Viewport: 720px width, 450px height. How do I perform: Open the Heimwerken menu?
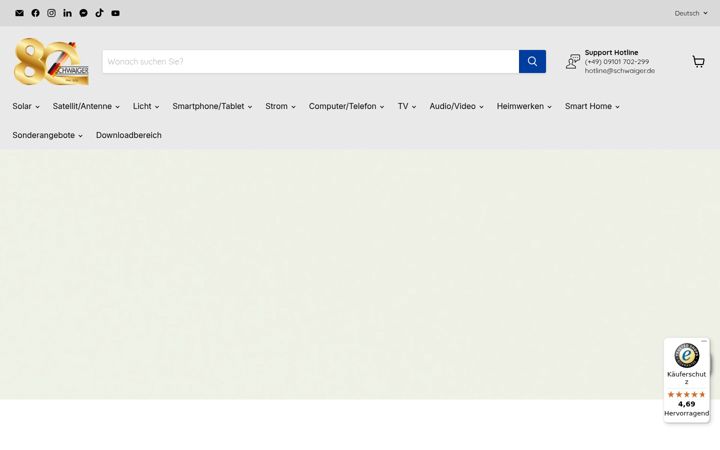click(x=524, y=106)
